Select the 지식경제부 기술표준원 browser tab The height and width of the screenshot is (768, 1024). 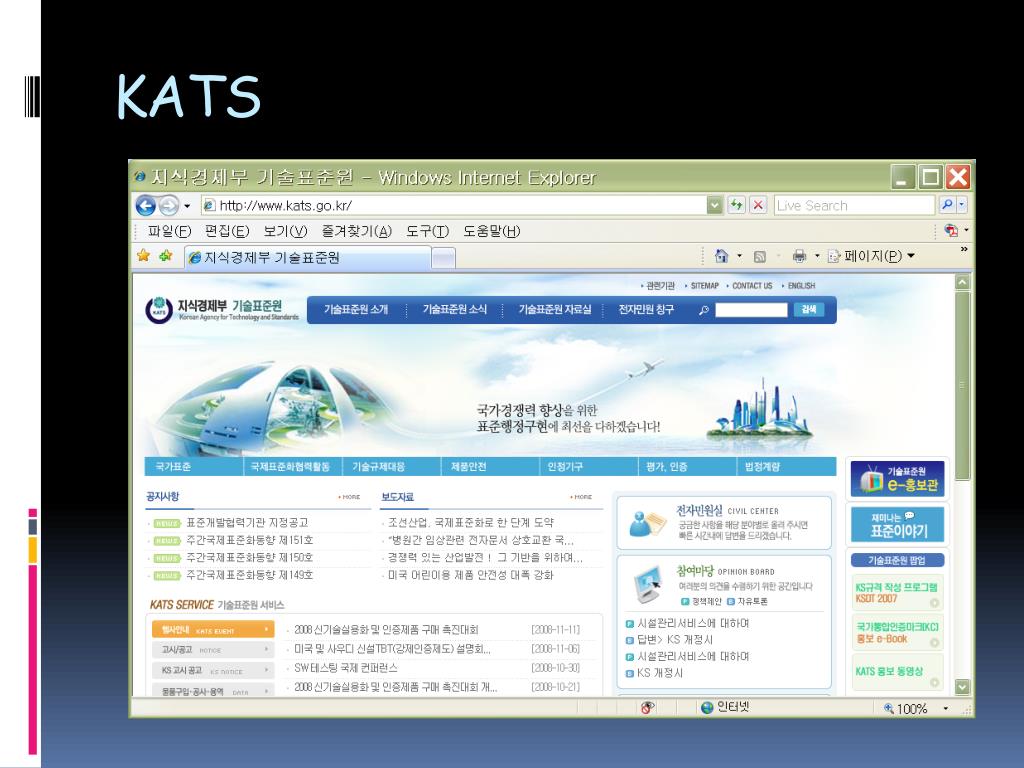[308, 258]
